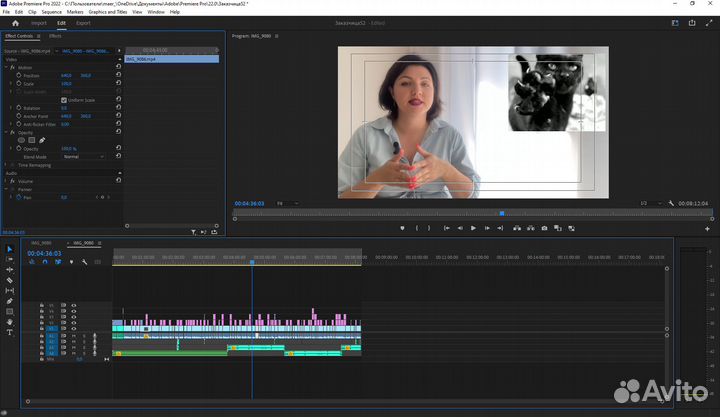Screen dimensions: 720x417
Task: Toggle Scale animation stopwatch
Action: (x=19, y=84)
